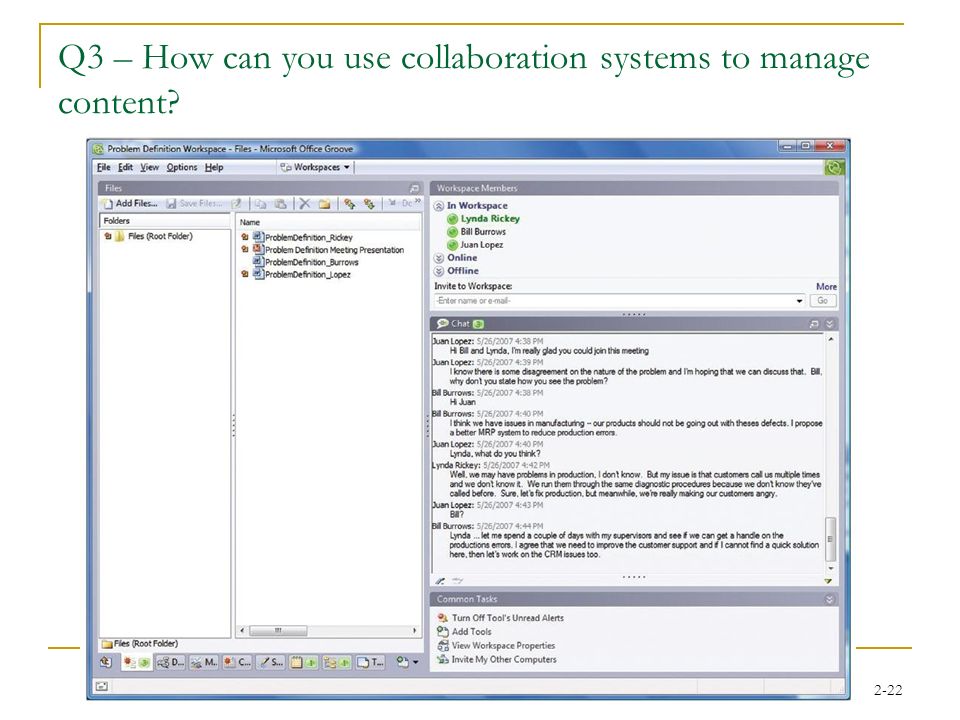Click the chat ink pen icon
Viewport: 960px width, 720px height.
point(440,580)
